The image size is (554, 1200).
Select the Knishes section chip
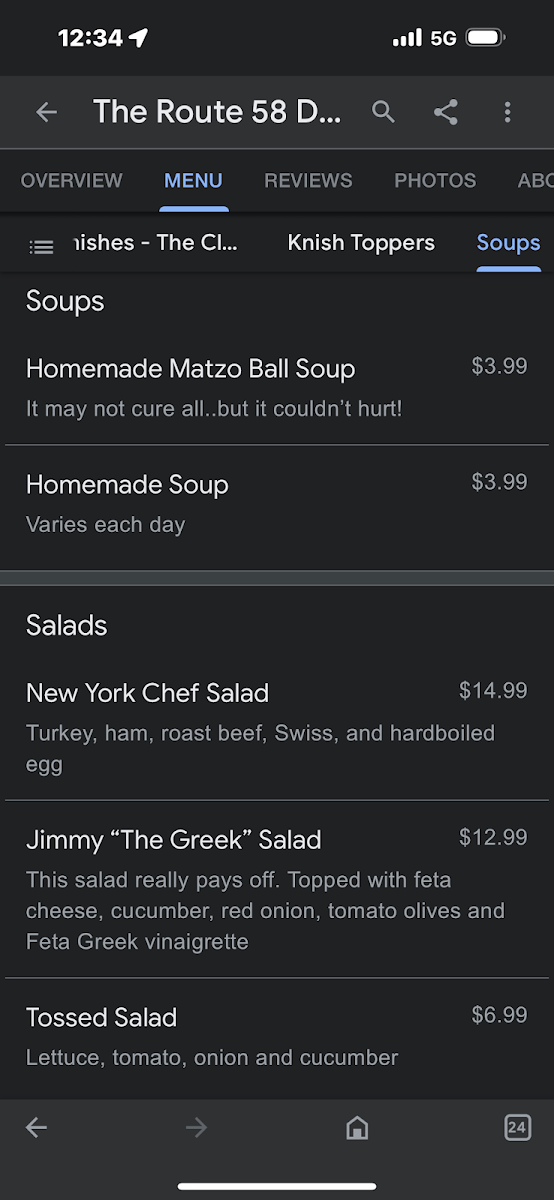[158, 243]
